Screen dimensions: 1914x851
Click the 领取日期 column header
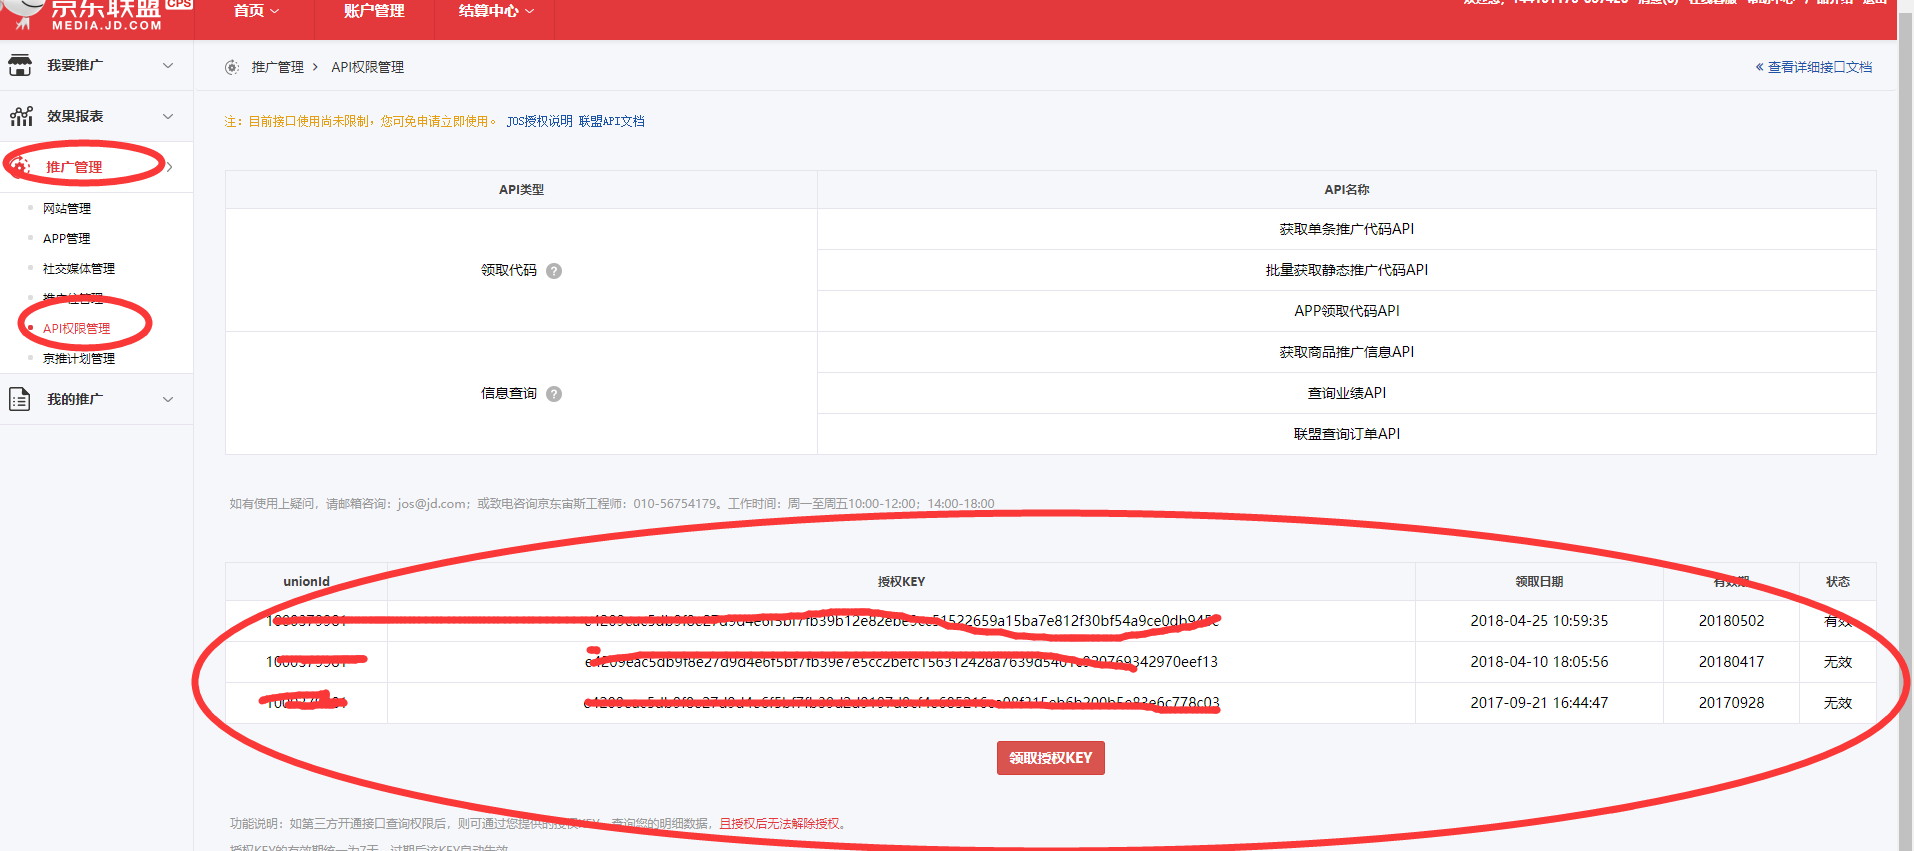1539,582
